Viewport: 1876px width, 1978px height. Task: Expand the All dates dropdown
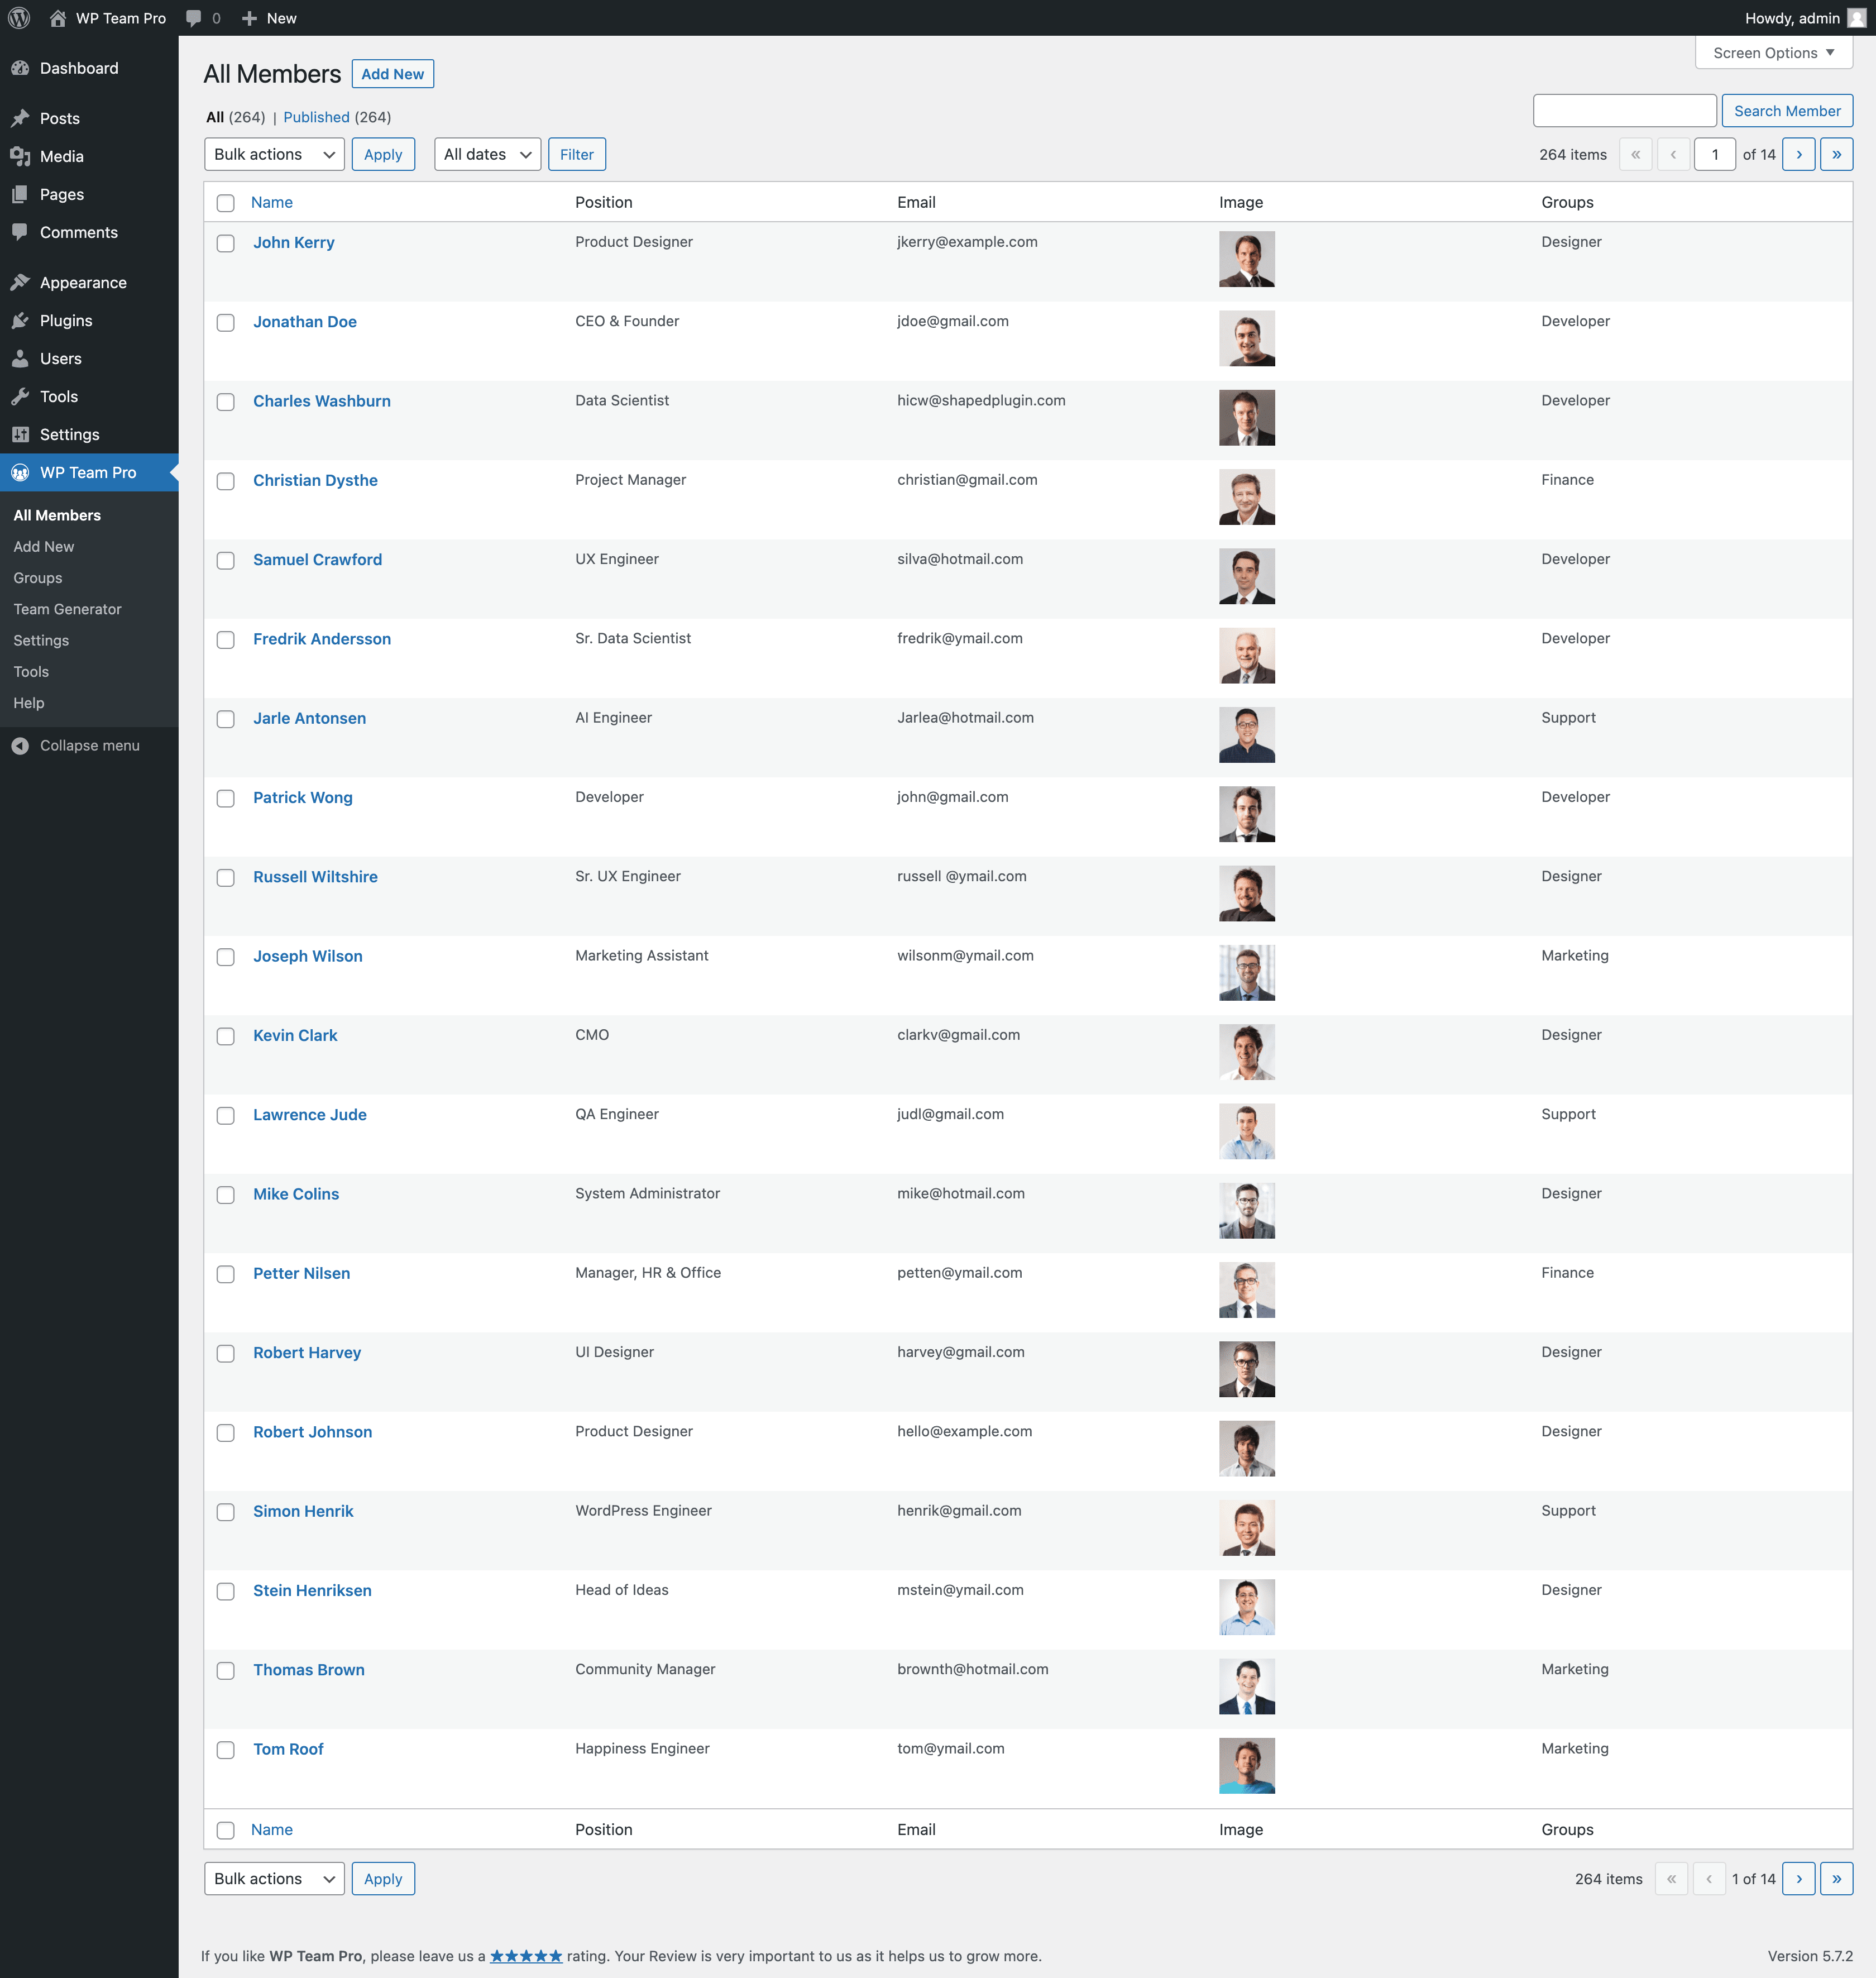coord(487,155)
